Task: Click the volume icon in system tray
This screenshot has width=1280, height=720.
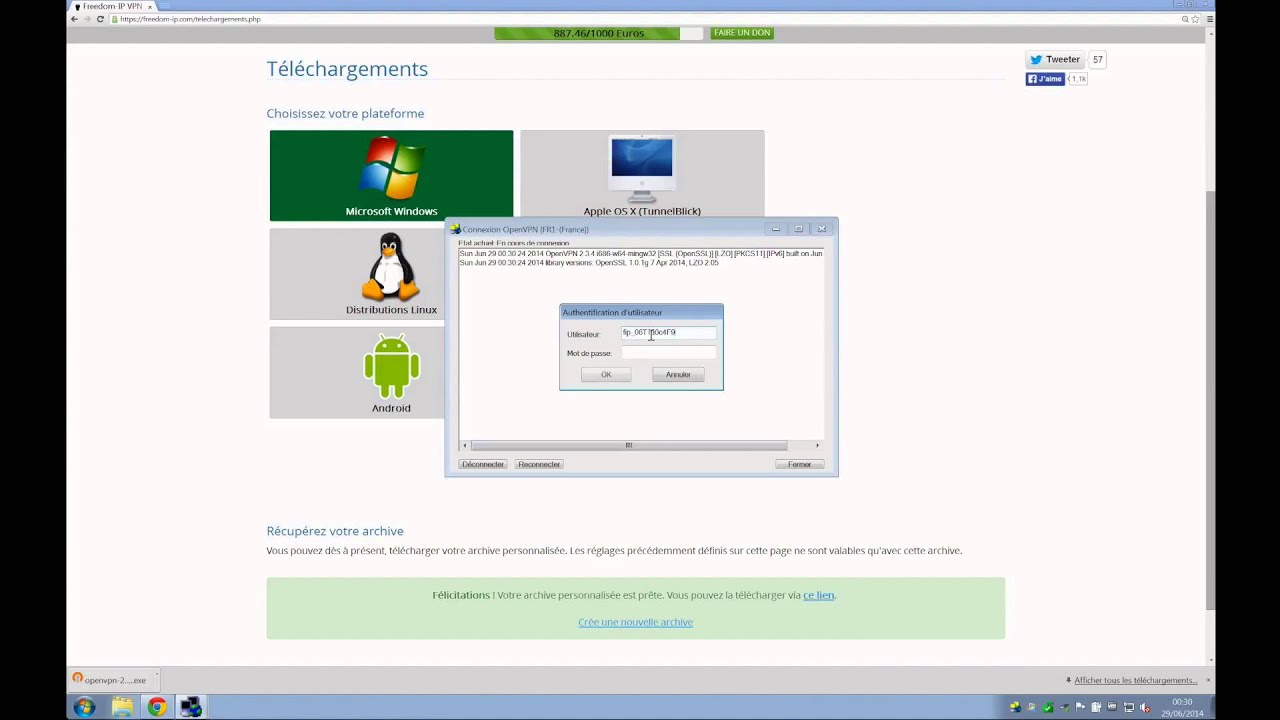Action: click(x=1144, y=708)
